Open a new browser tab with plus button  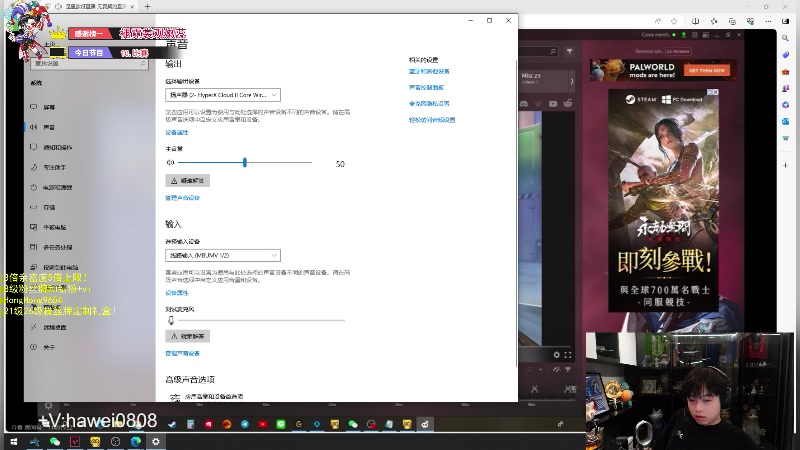147,7
